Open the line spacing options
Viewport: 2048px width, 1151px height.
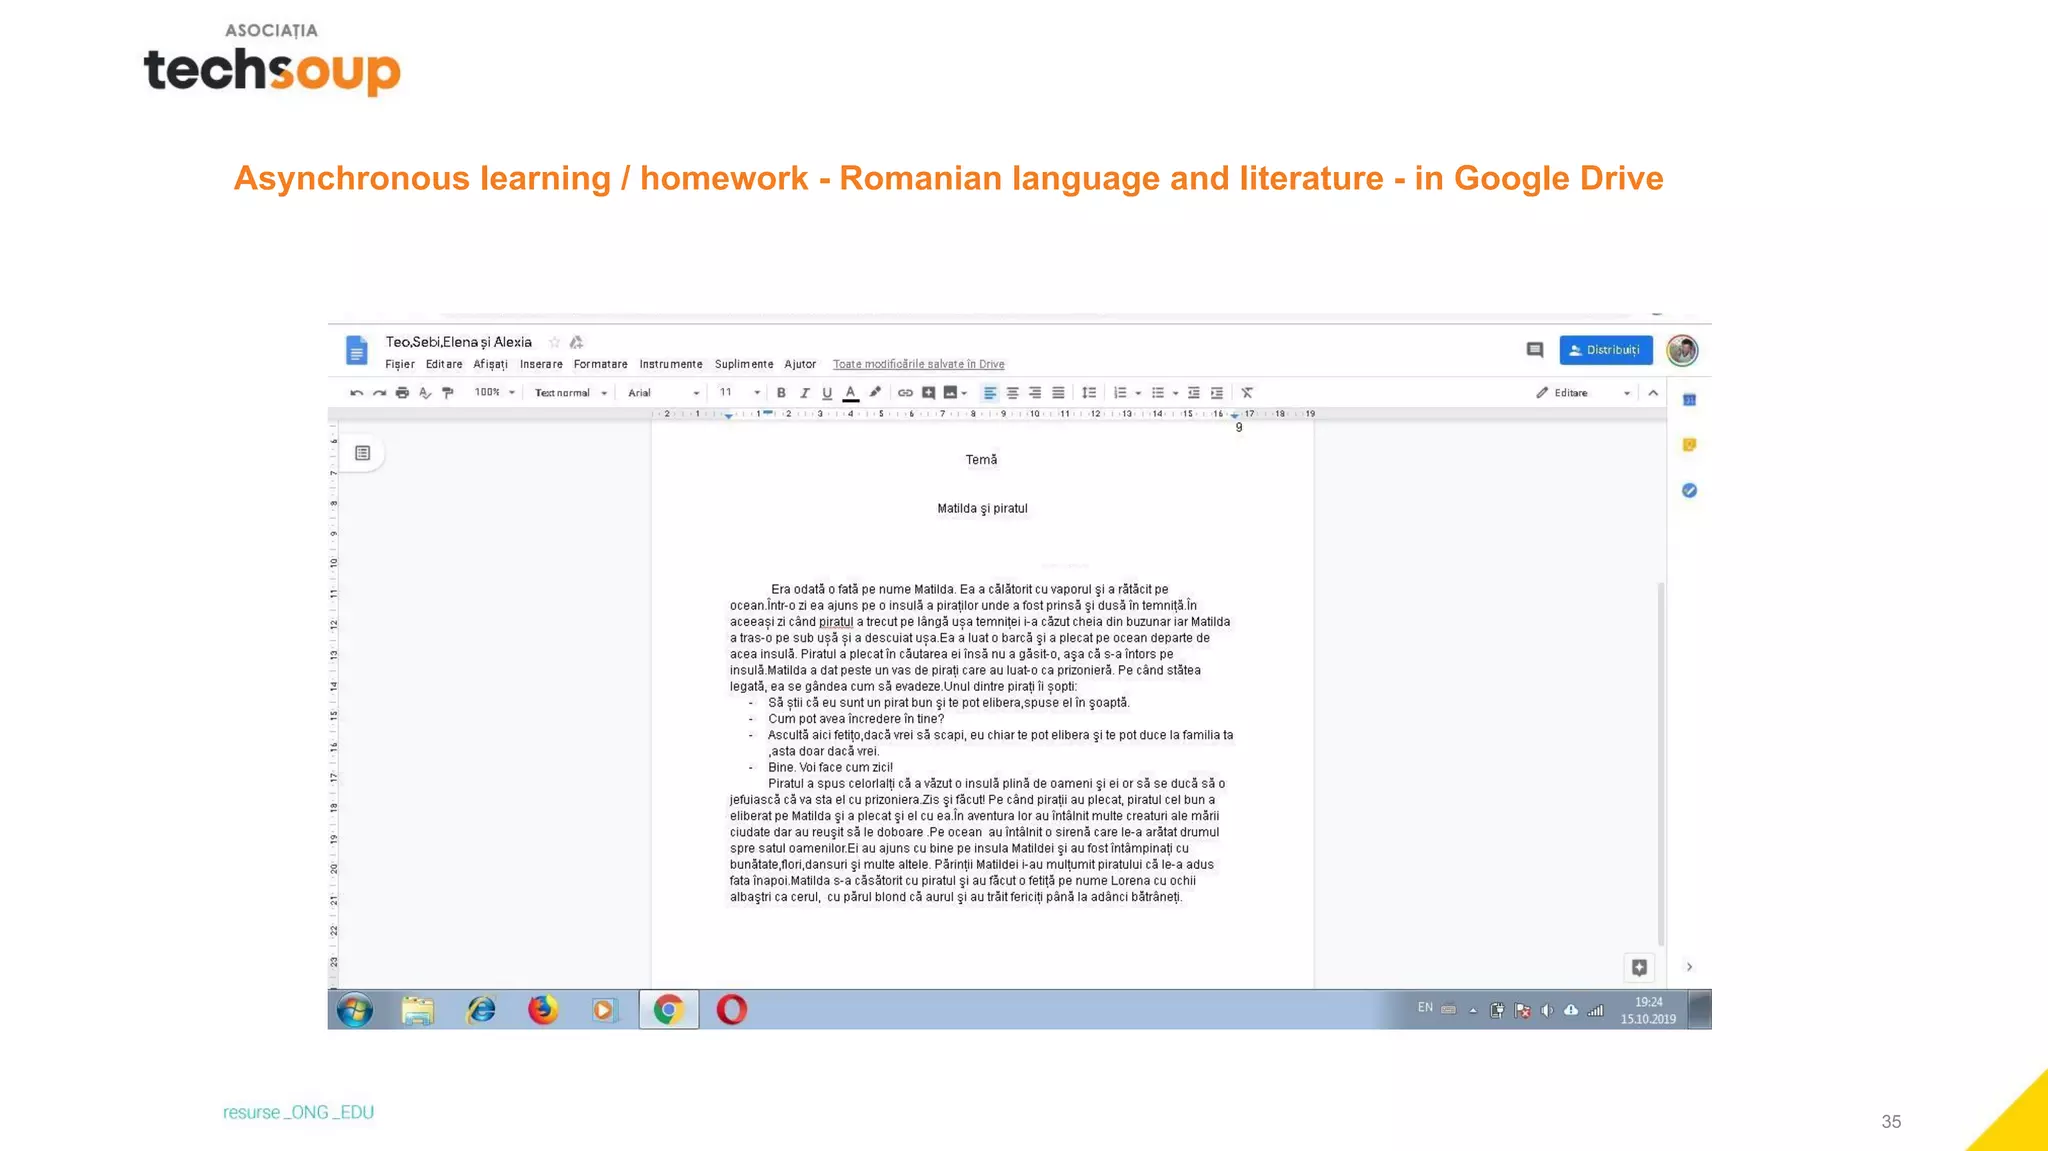pyautogui.click(x=1089, y=393)
